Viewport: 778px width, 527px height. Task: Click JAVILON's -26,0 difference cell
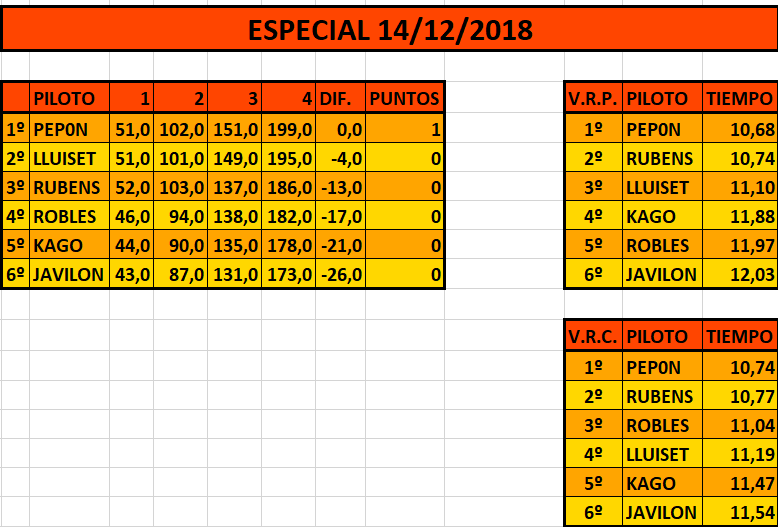pyautogui.click(x=340, y=274)
